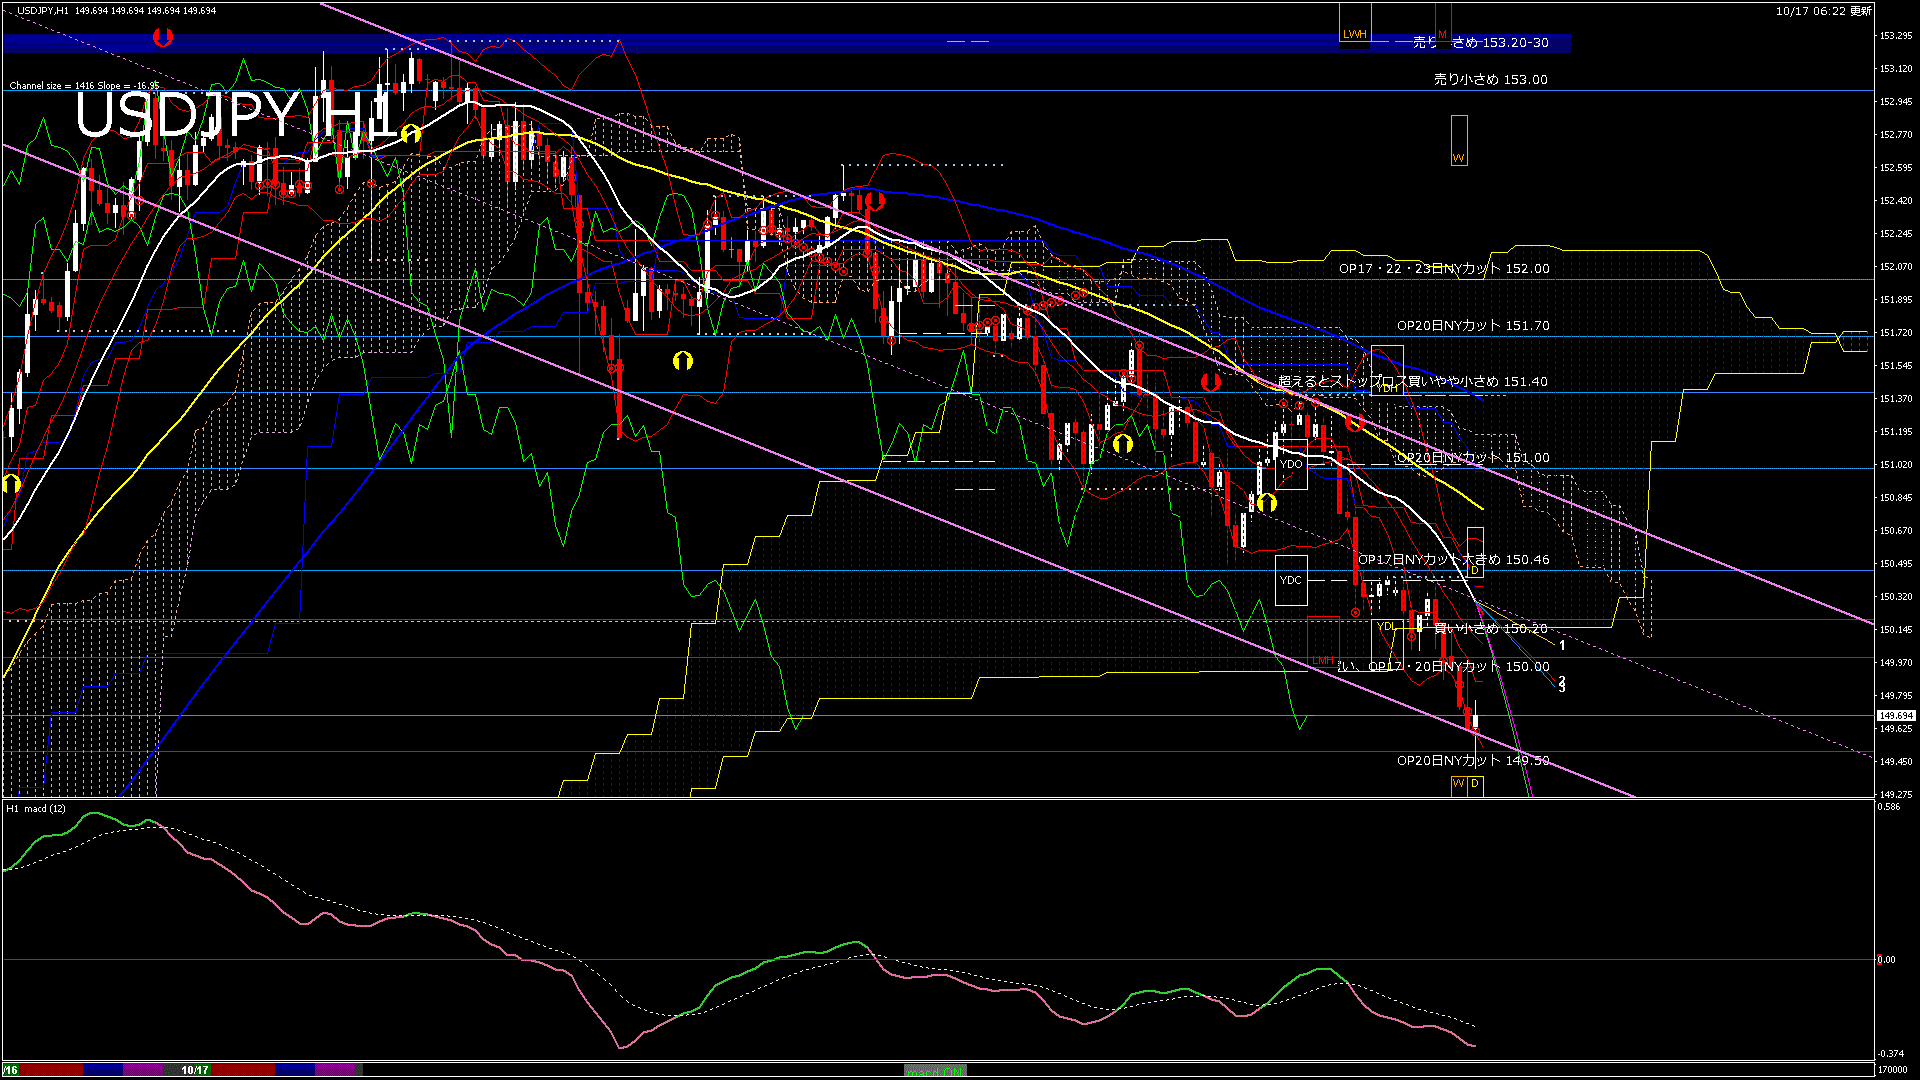Viewport: 1920px width, 1080px height.
Task: Click the Channel size slope label
Action: click(84, 86)
